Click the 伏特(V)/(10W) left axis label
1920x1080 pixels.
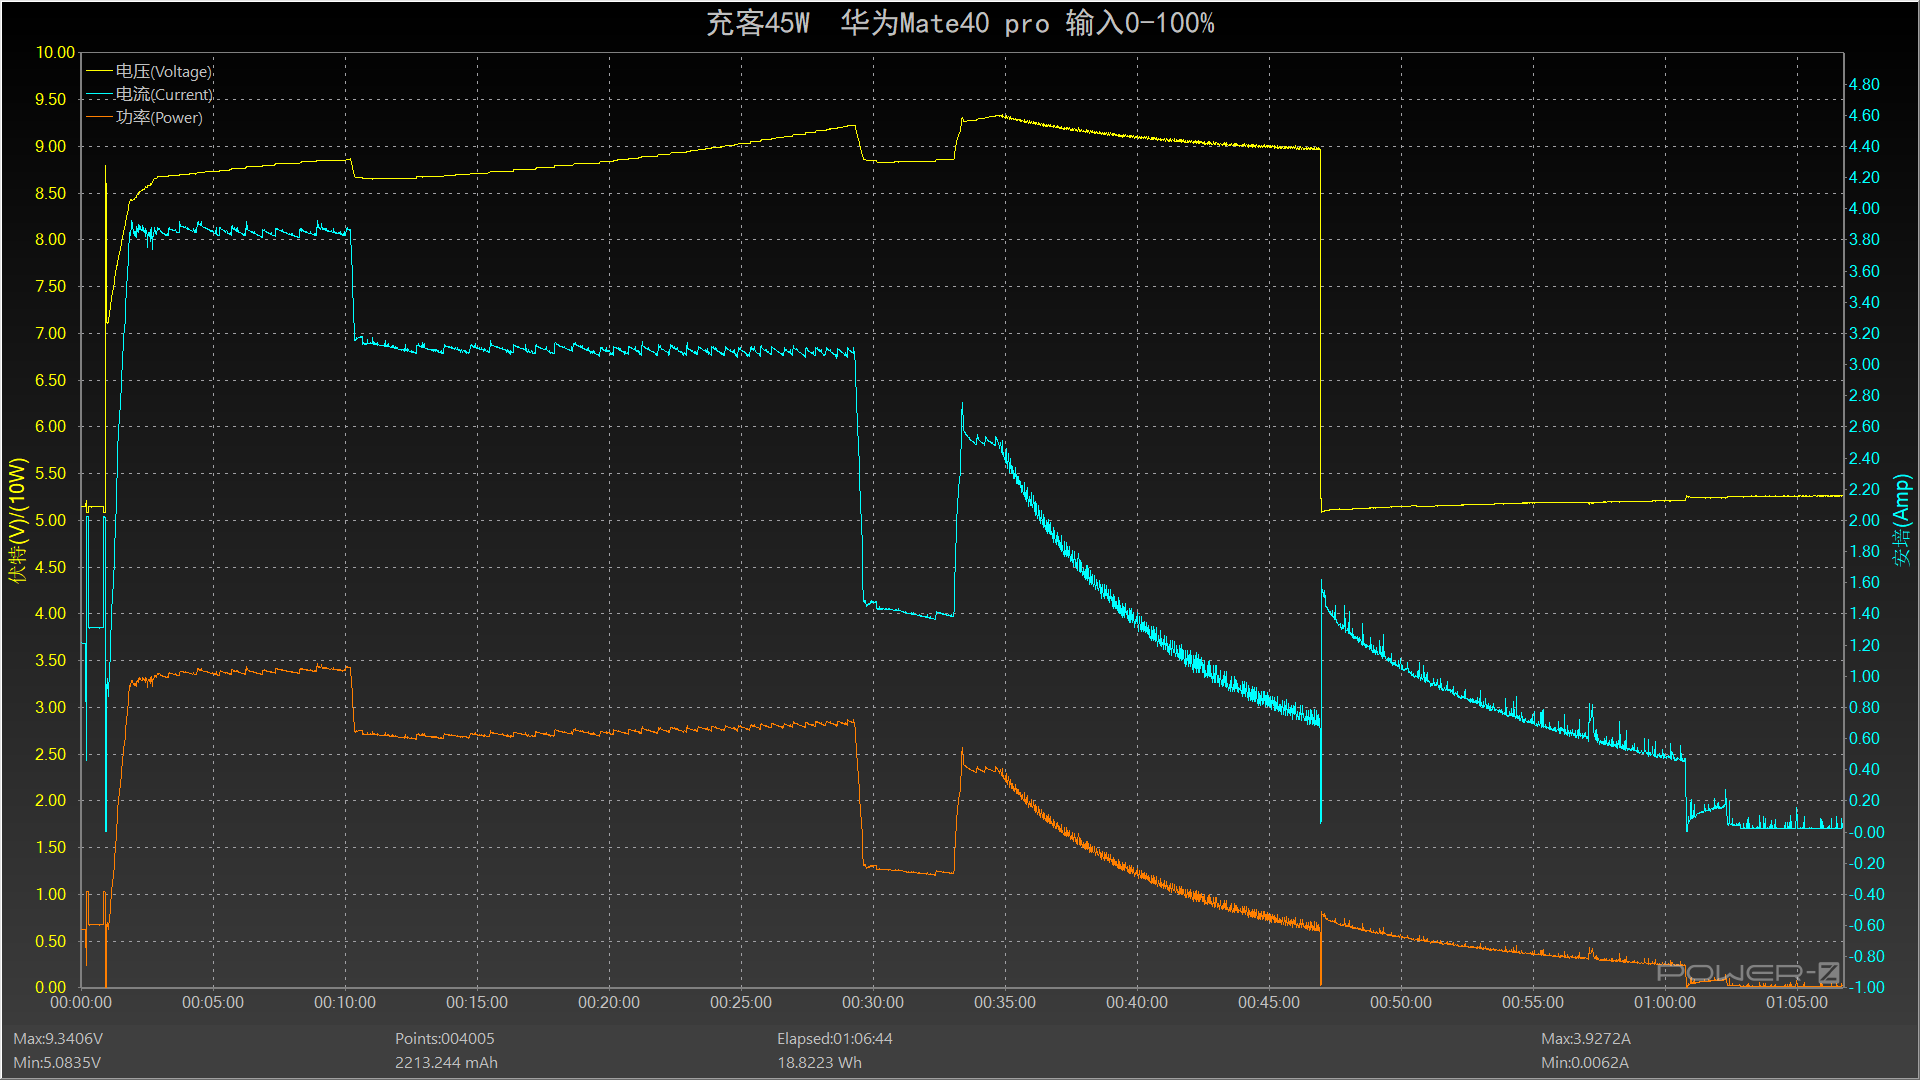pos(17,520)
